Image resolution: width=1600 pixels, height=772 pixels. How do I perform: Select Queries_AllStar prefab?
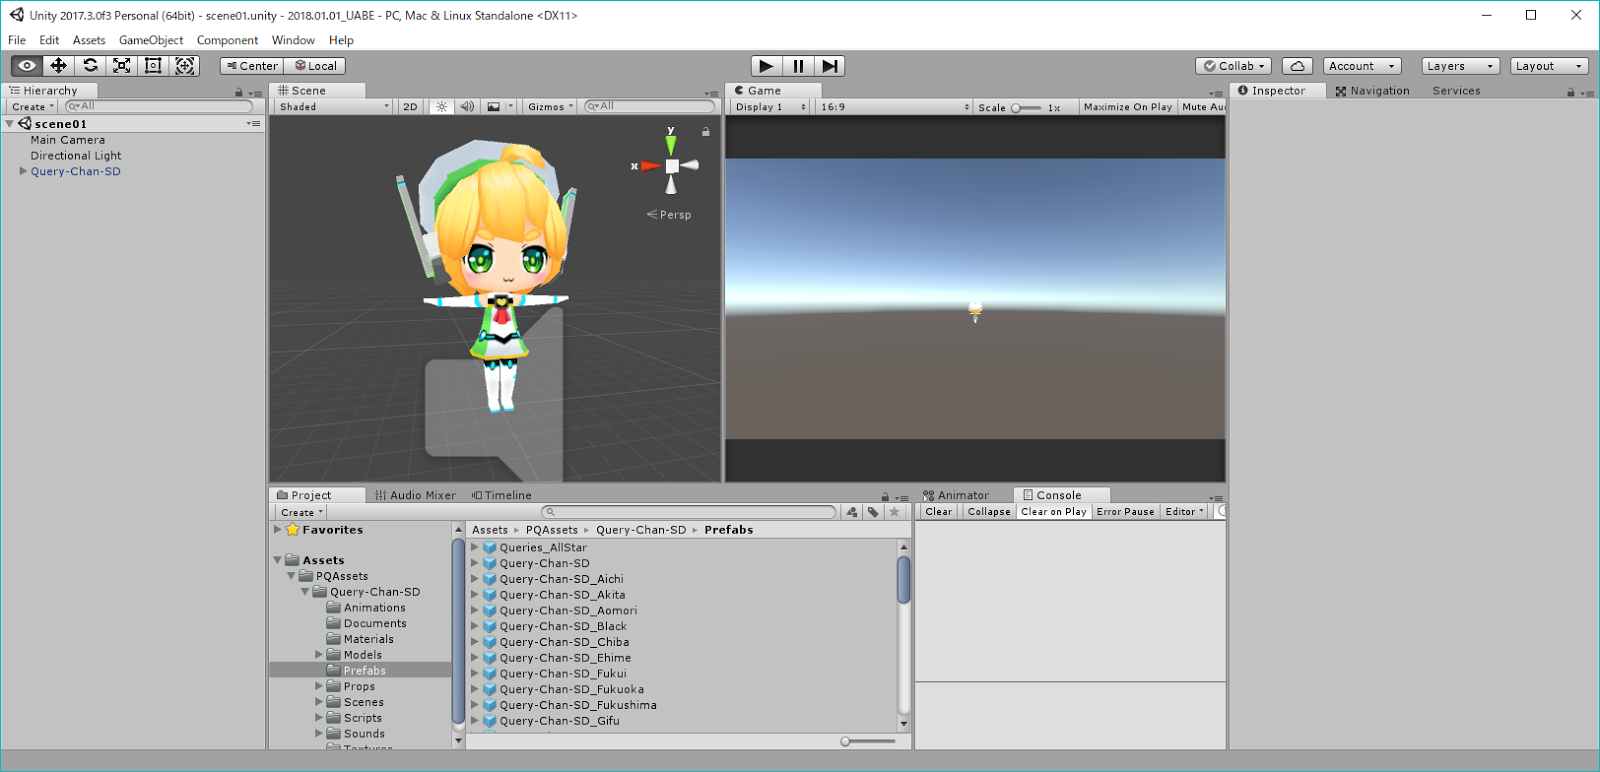tap(543, 547)
